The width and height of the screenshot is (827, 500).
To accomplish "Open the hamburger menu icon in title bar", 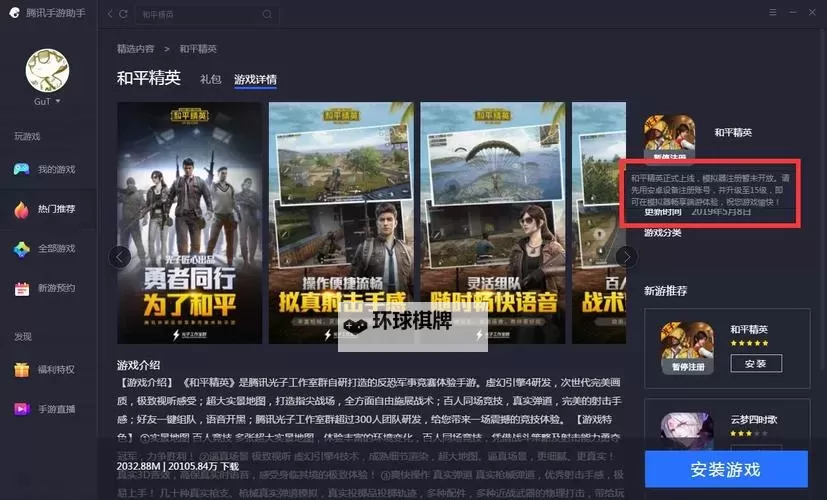I will (773, 13).
